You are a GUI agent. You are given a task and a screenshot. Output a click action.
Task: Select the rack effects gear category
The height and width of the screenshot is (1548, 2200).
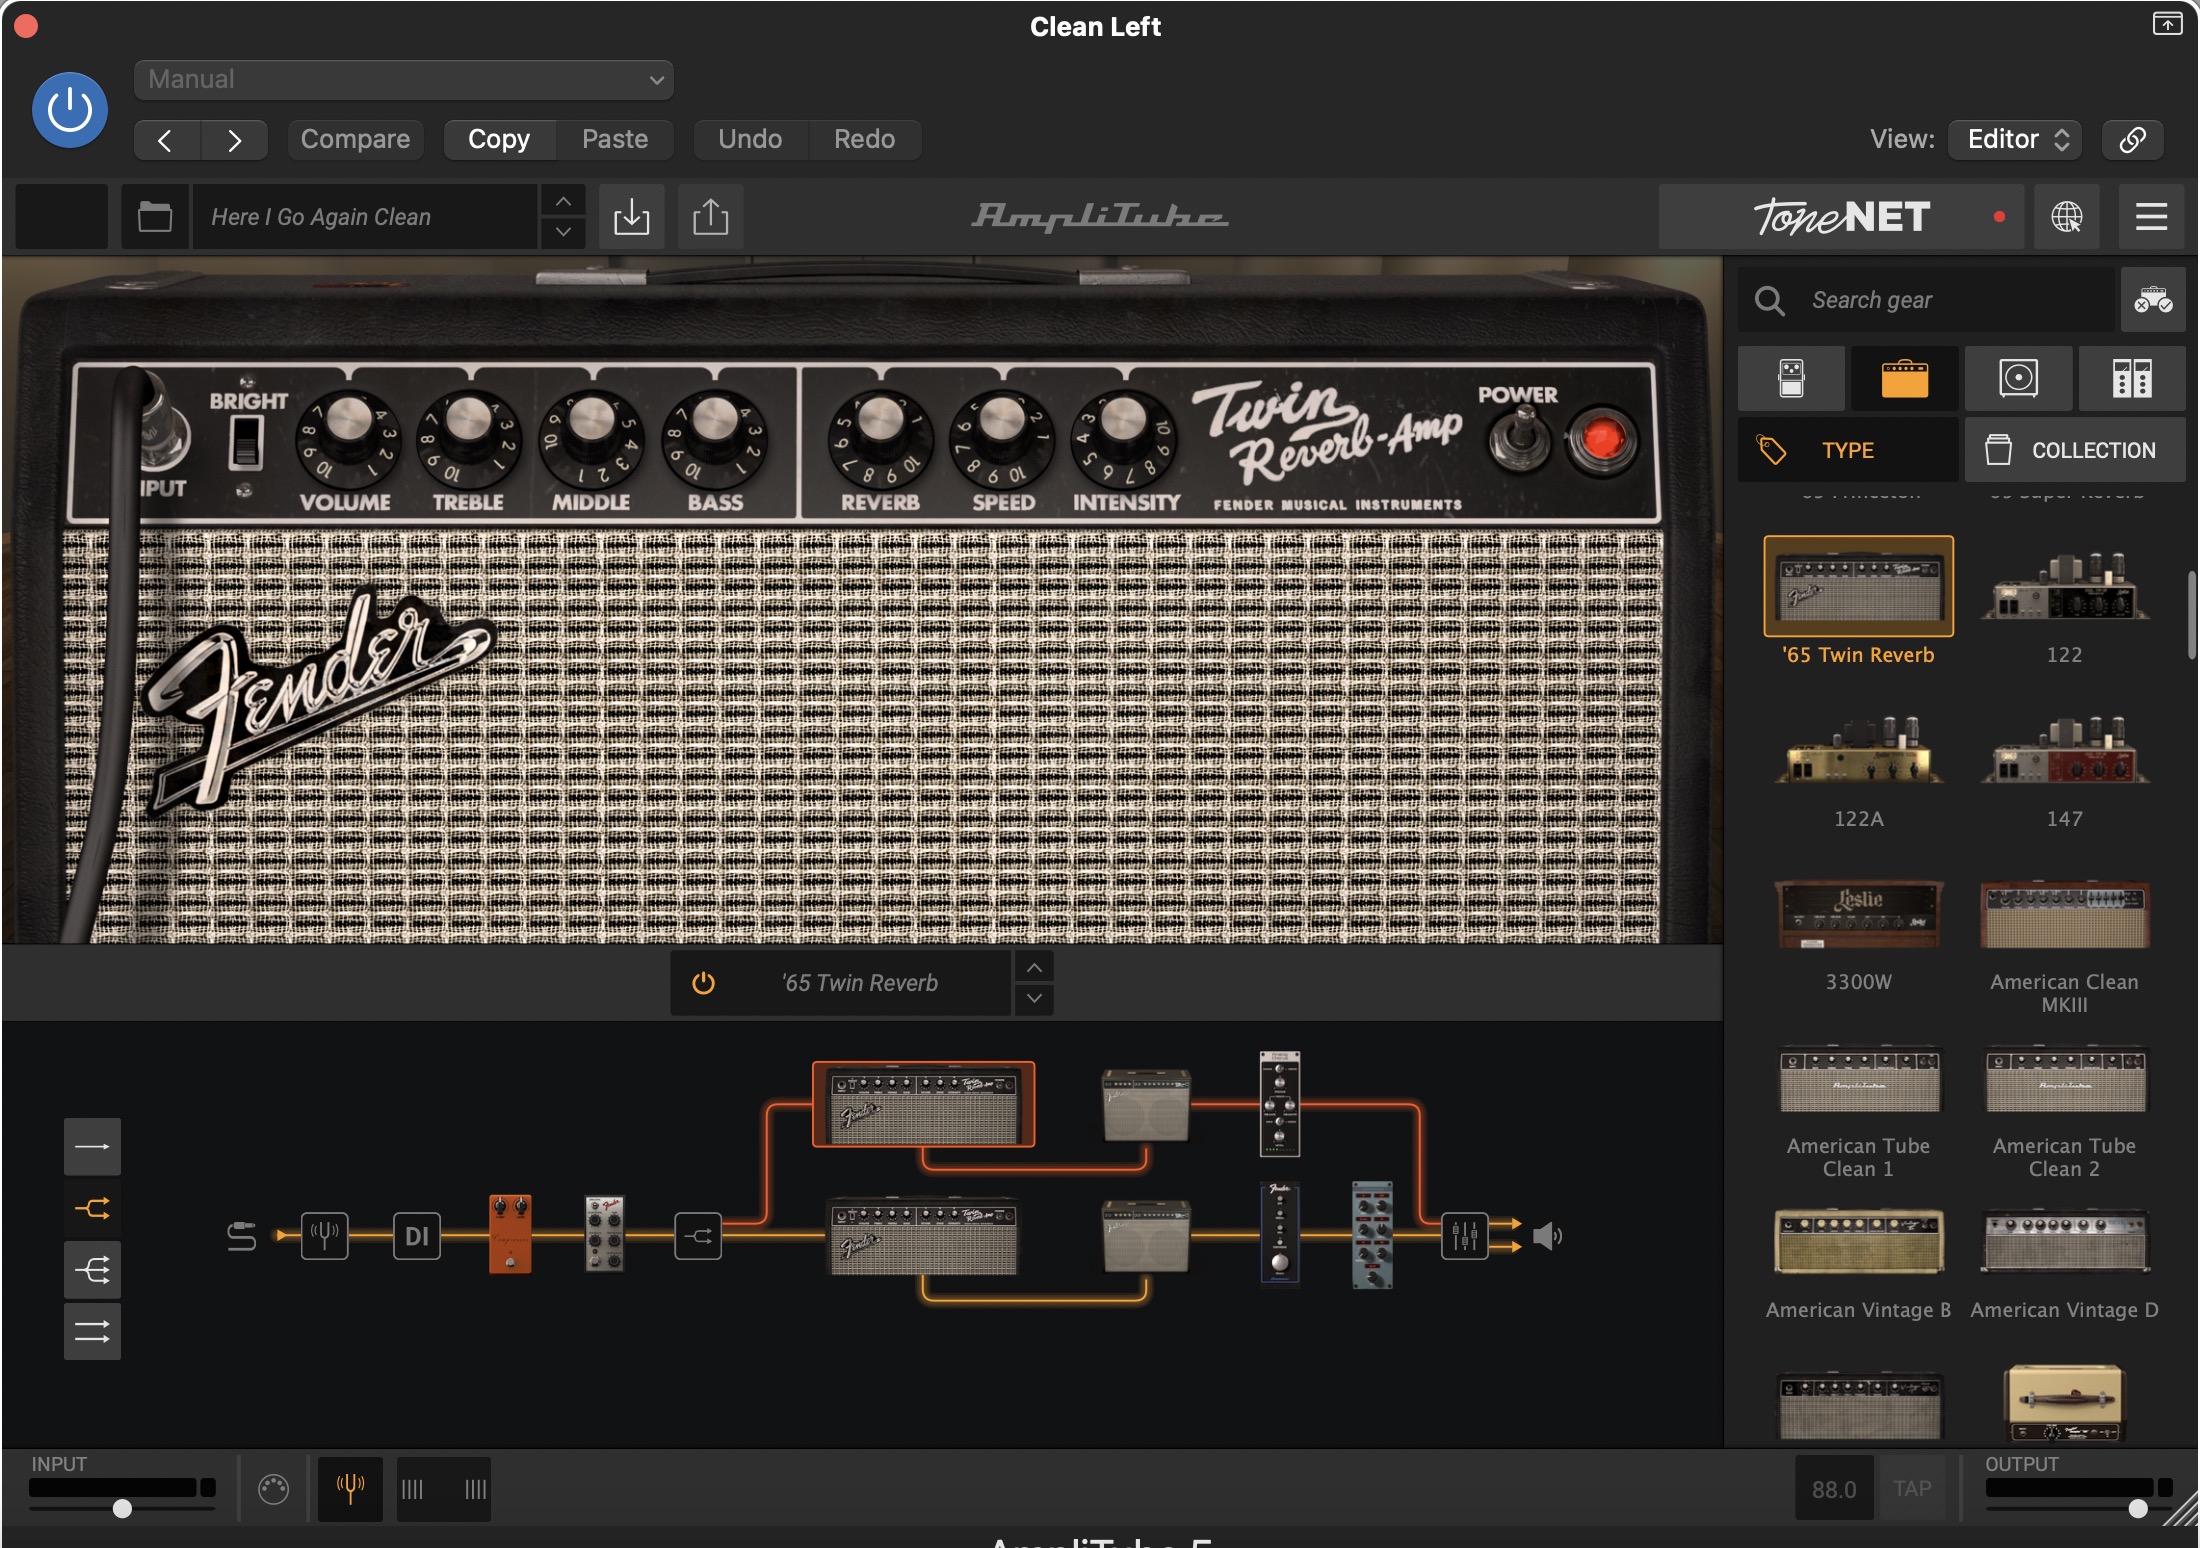pos(2132,379)
